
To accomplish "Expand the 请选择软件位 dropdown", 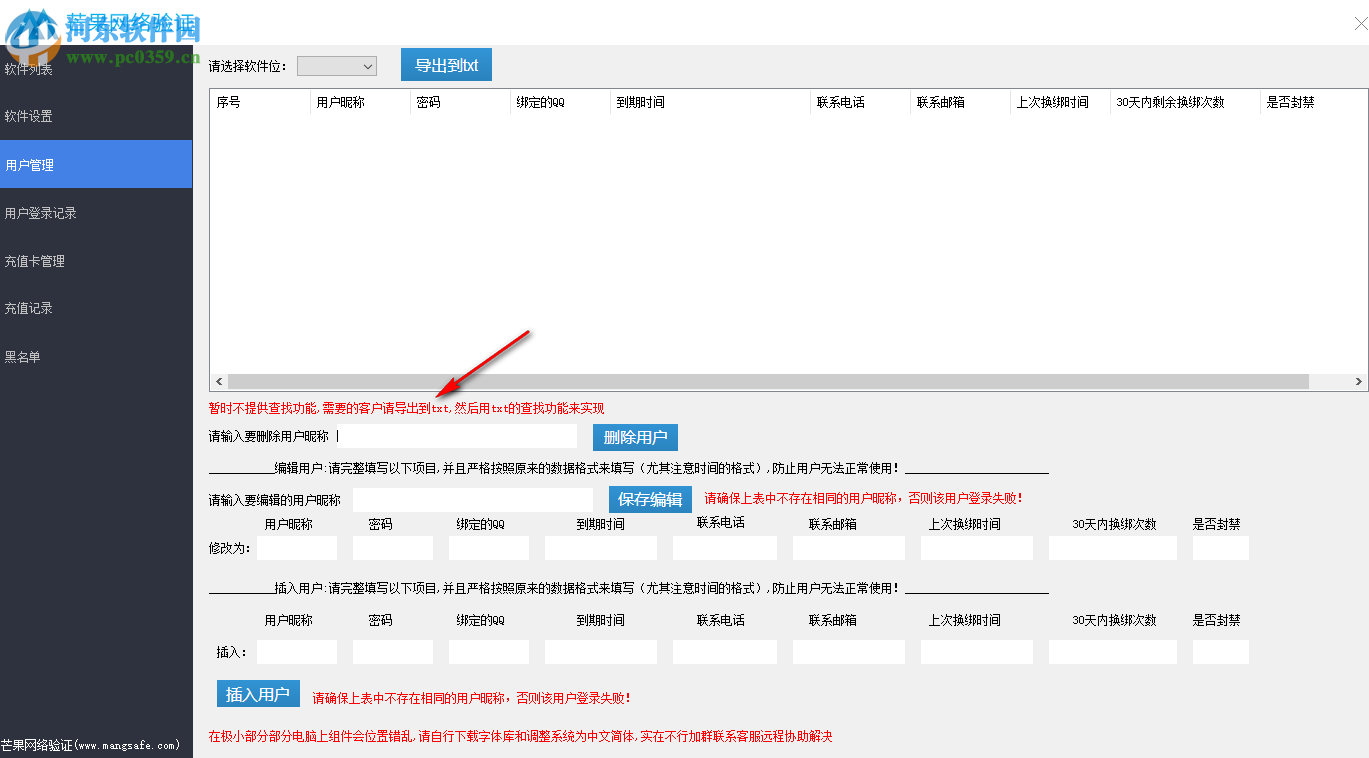I will click(x=337, y=65).
